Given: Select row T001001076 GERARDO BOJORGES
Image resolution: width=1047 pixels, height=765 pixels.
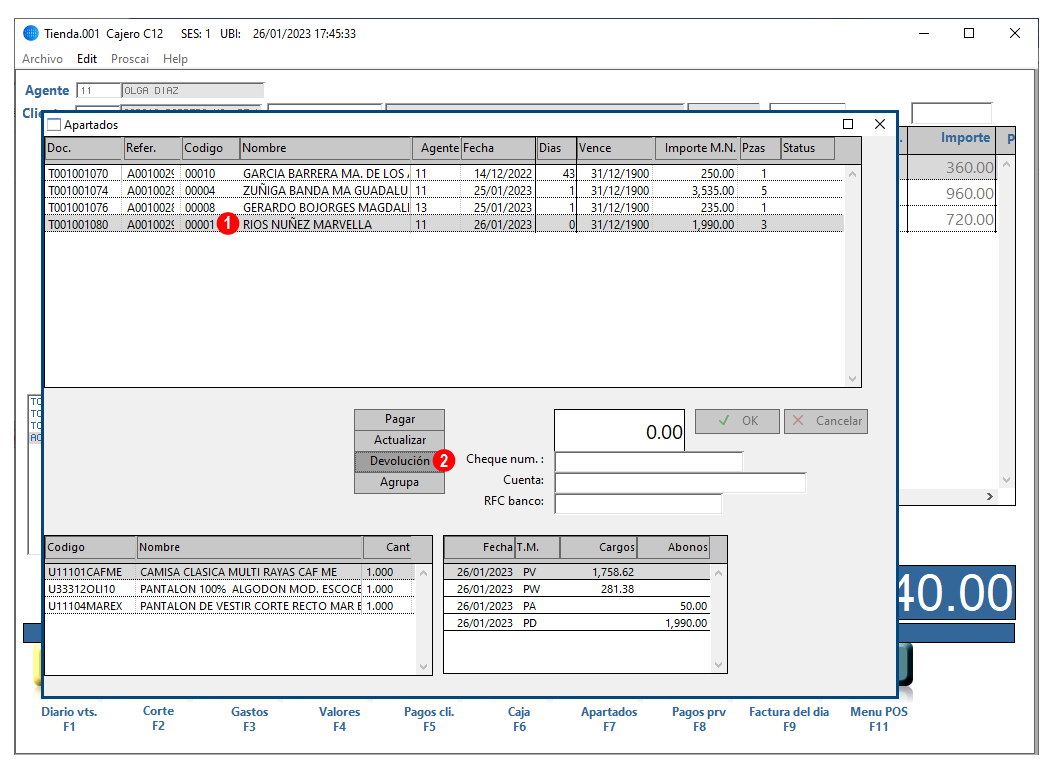Looking at the screenshot, I should (x=444, y=208).
